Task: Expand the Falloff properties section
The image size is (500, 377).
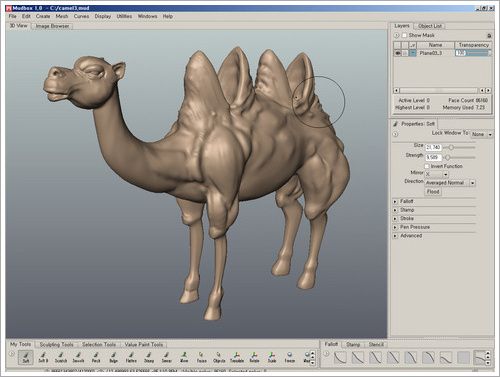Action: pos(395,201)
